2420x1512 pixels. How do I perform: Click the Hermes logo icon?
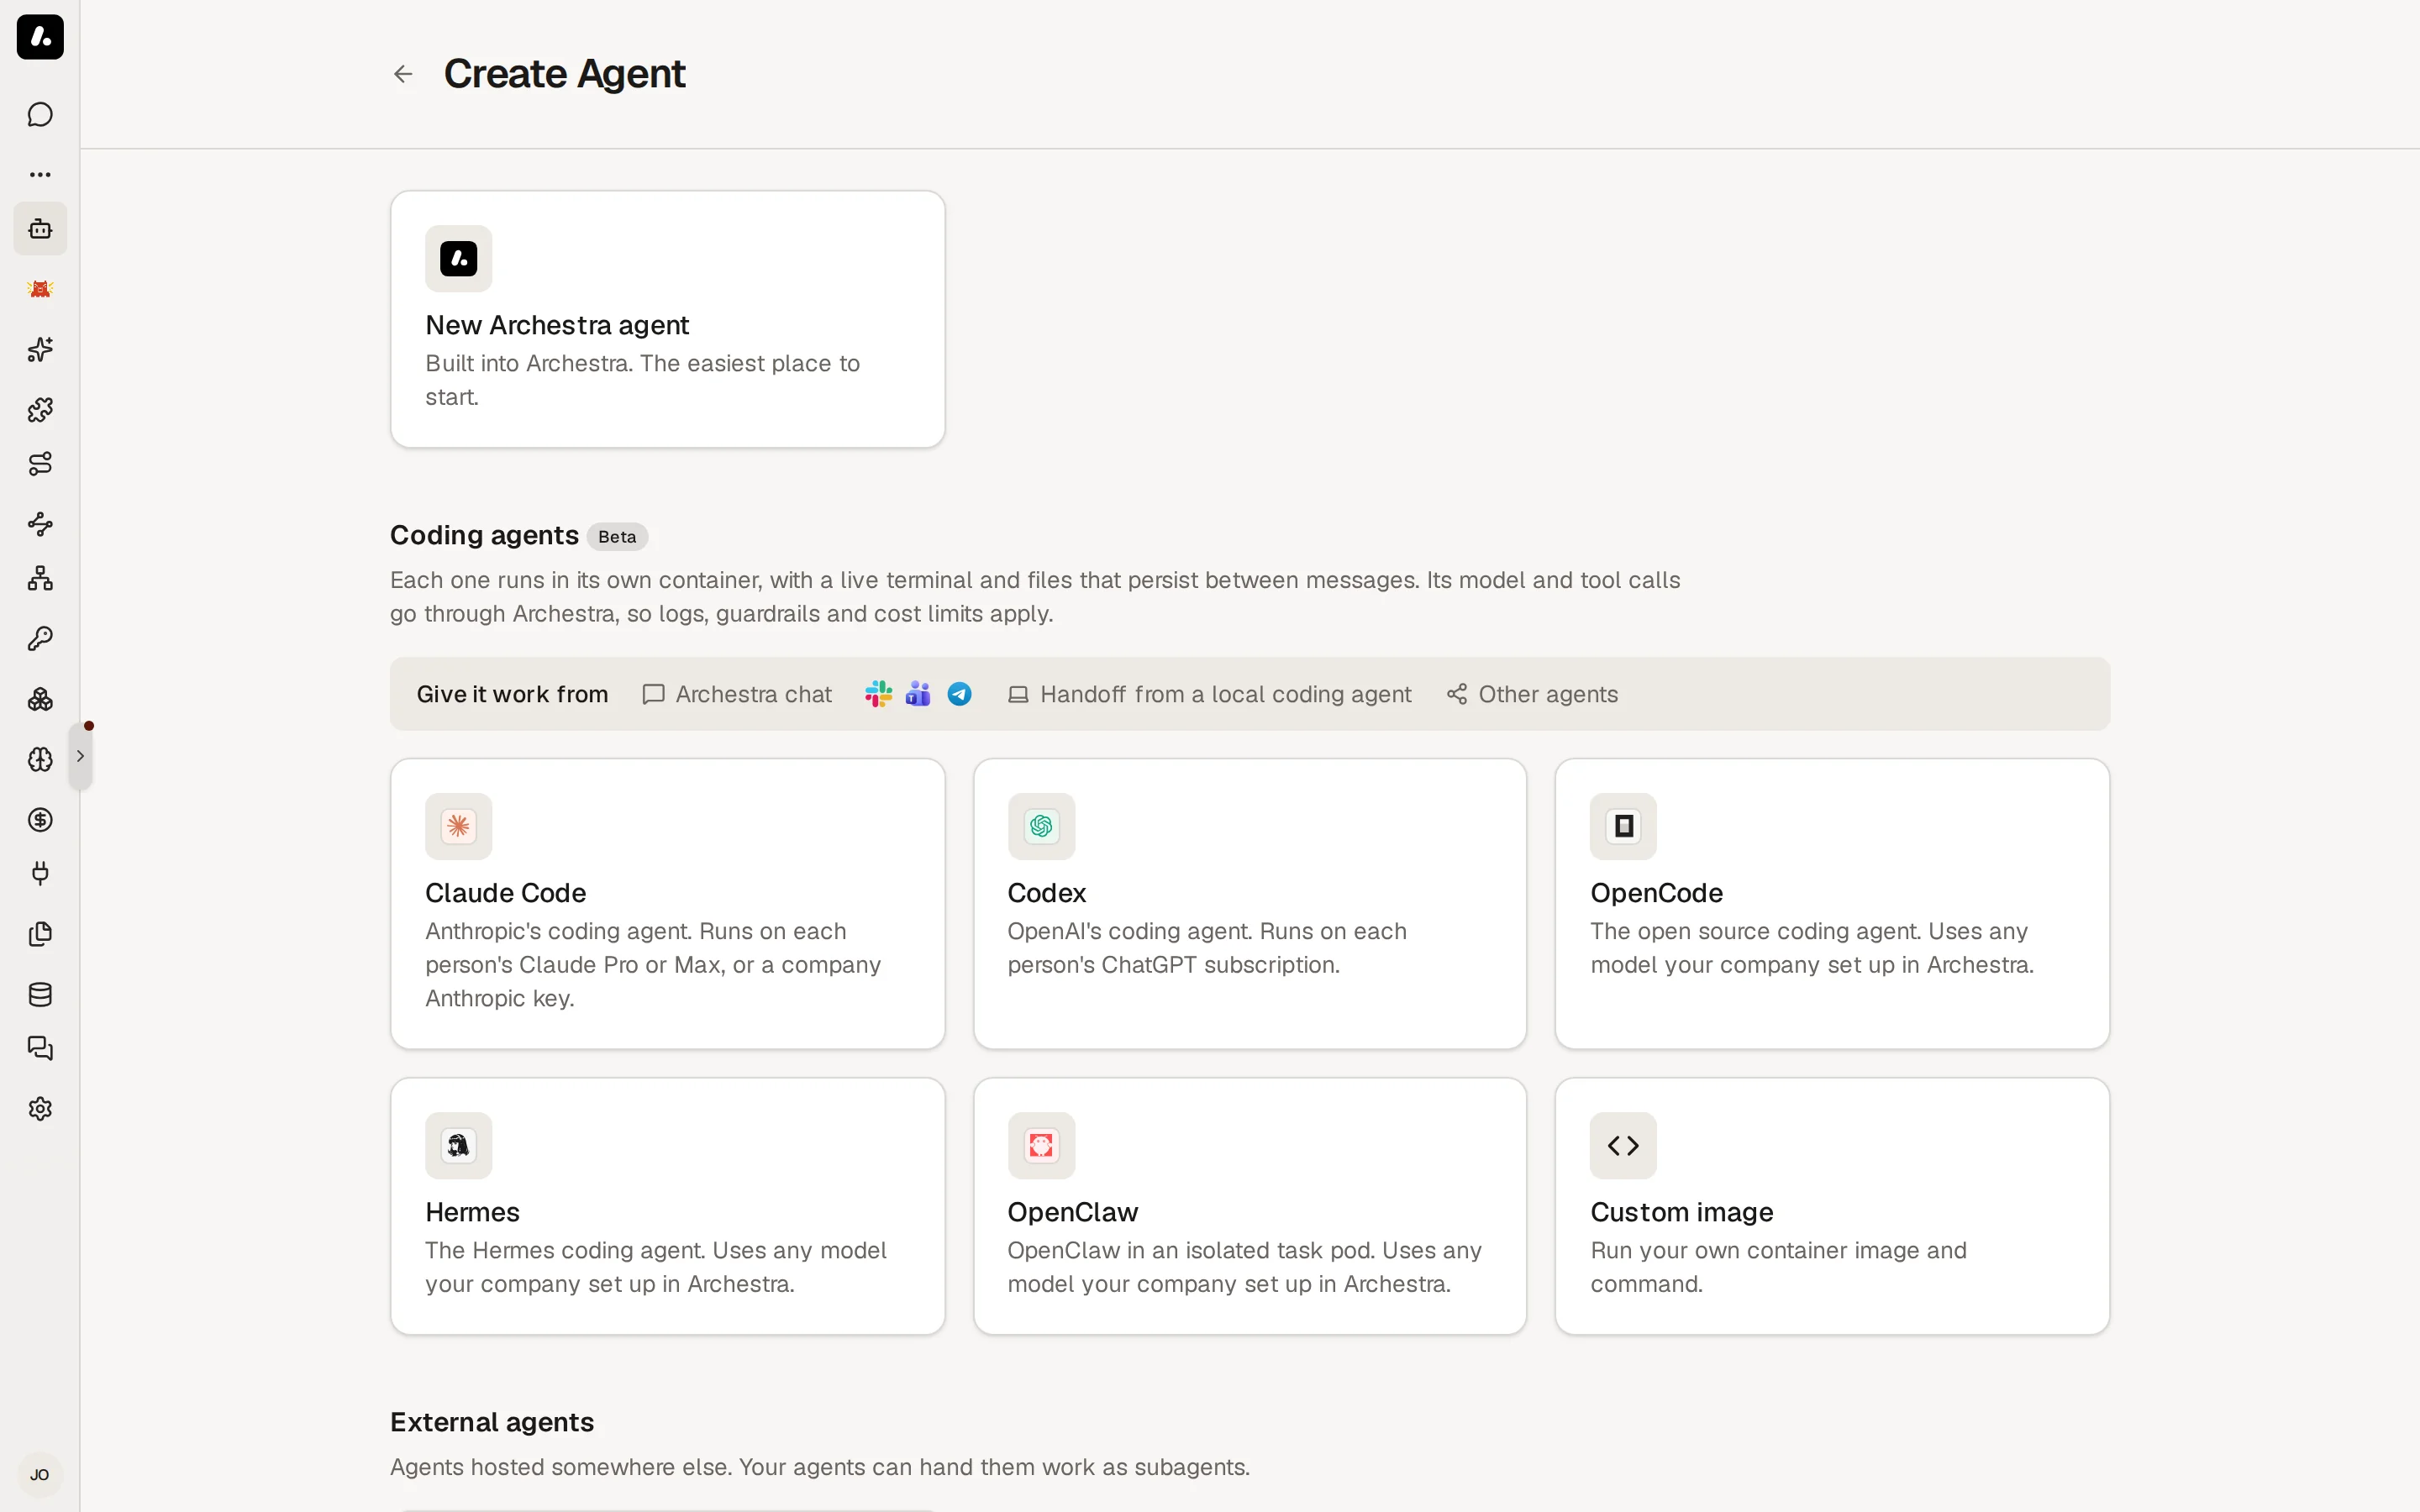point(459,1145)
